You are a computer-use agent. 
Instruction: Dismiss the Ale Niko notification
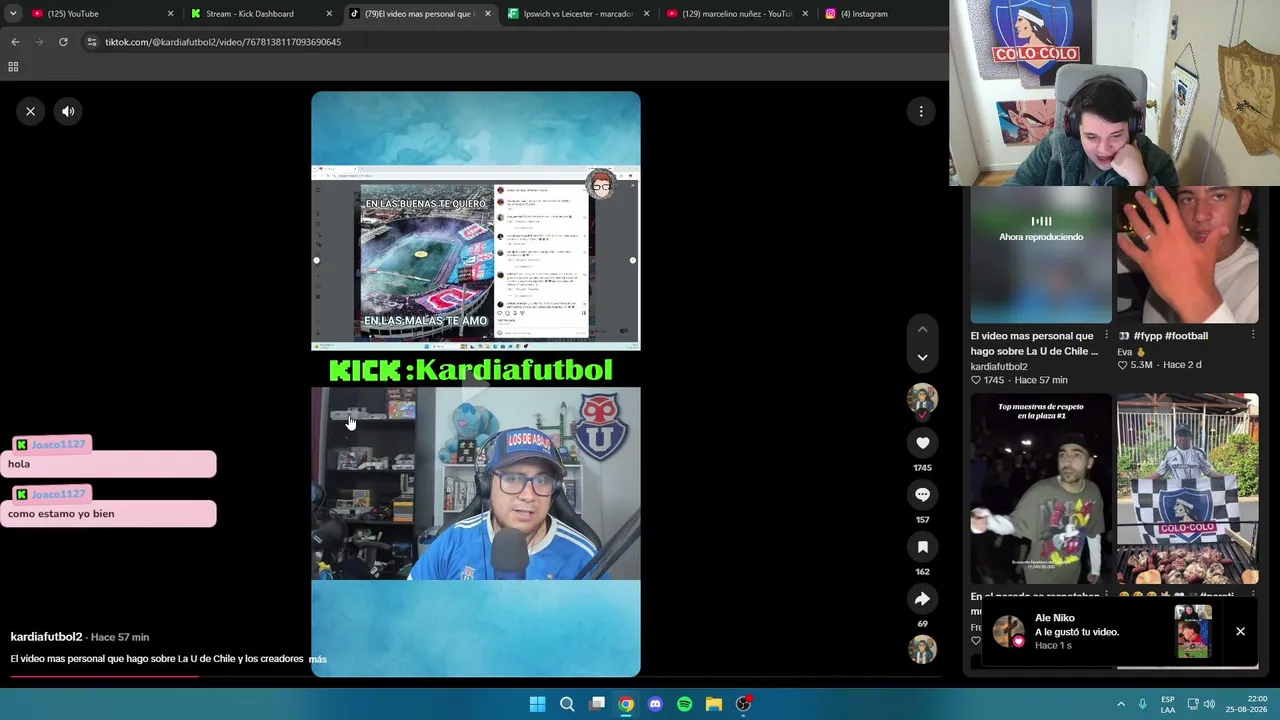[1240, 632]
